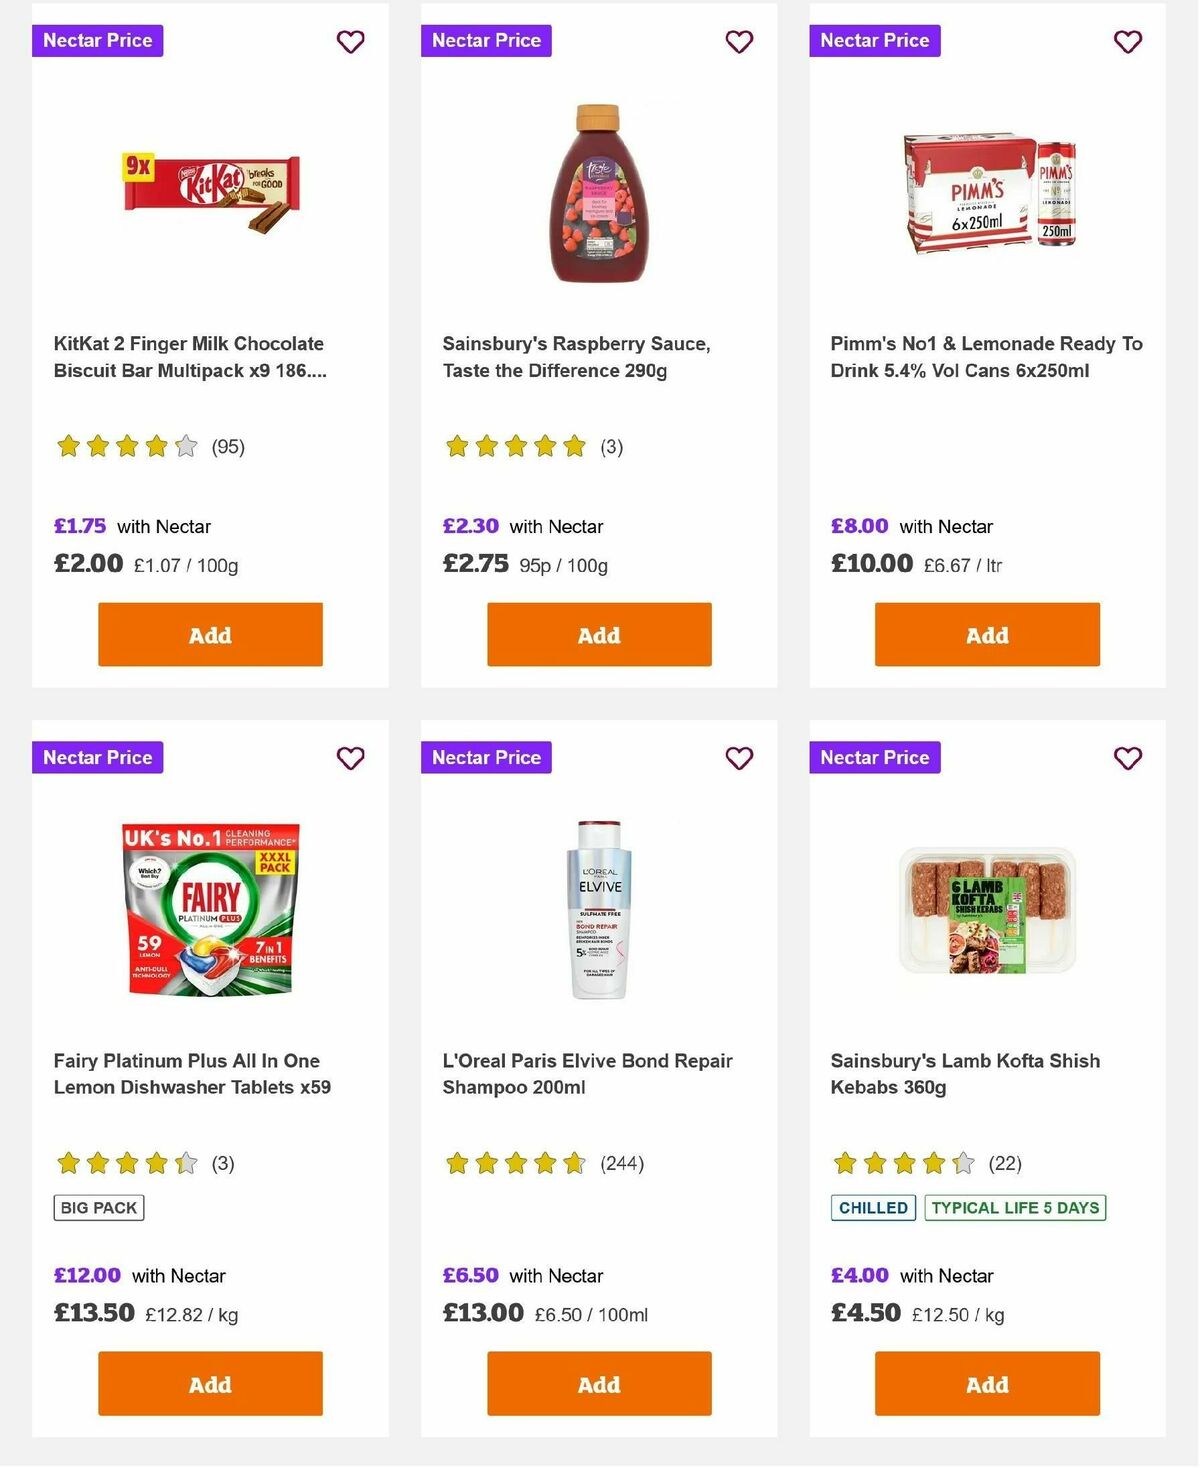Viewport: 1200px width, 1468px height.
Task: Toggle the heart on Pimm's lemonade cans
Action: click(x=1127, y=42)
